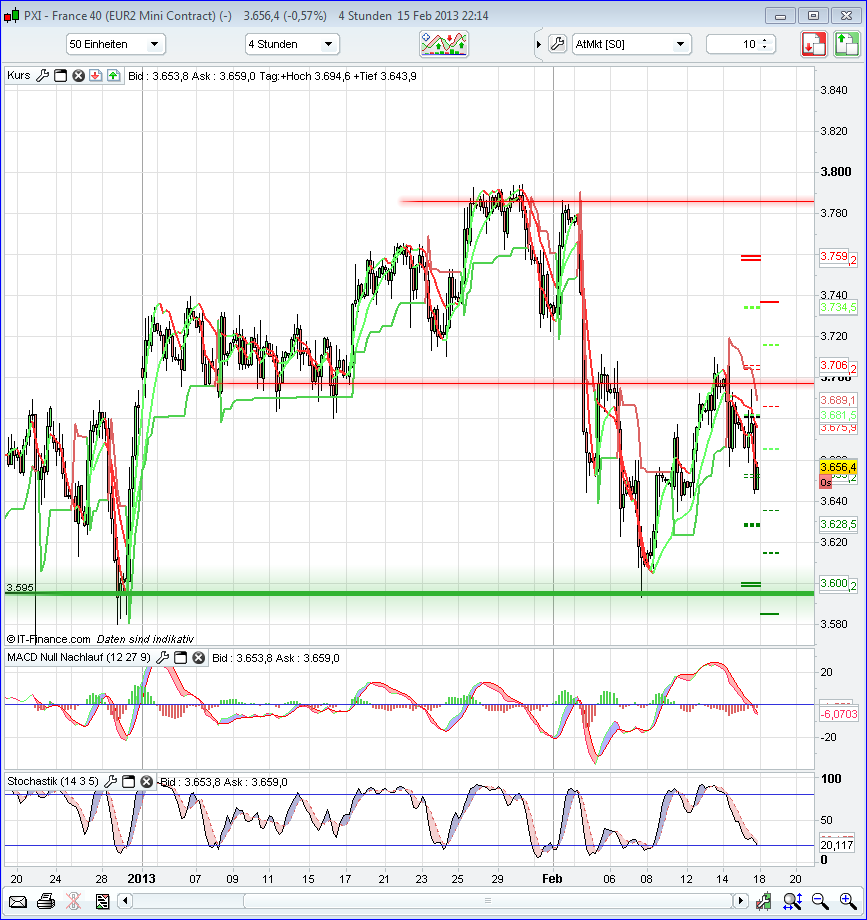Click the 3.628,5 green price label

[x=838, y=524]
